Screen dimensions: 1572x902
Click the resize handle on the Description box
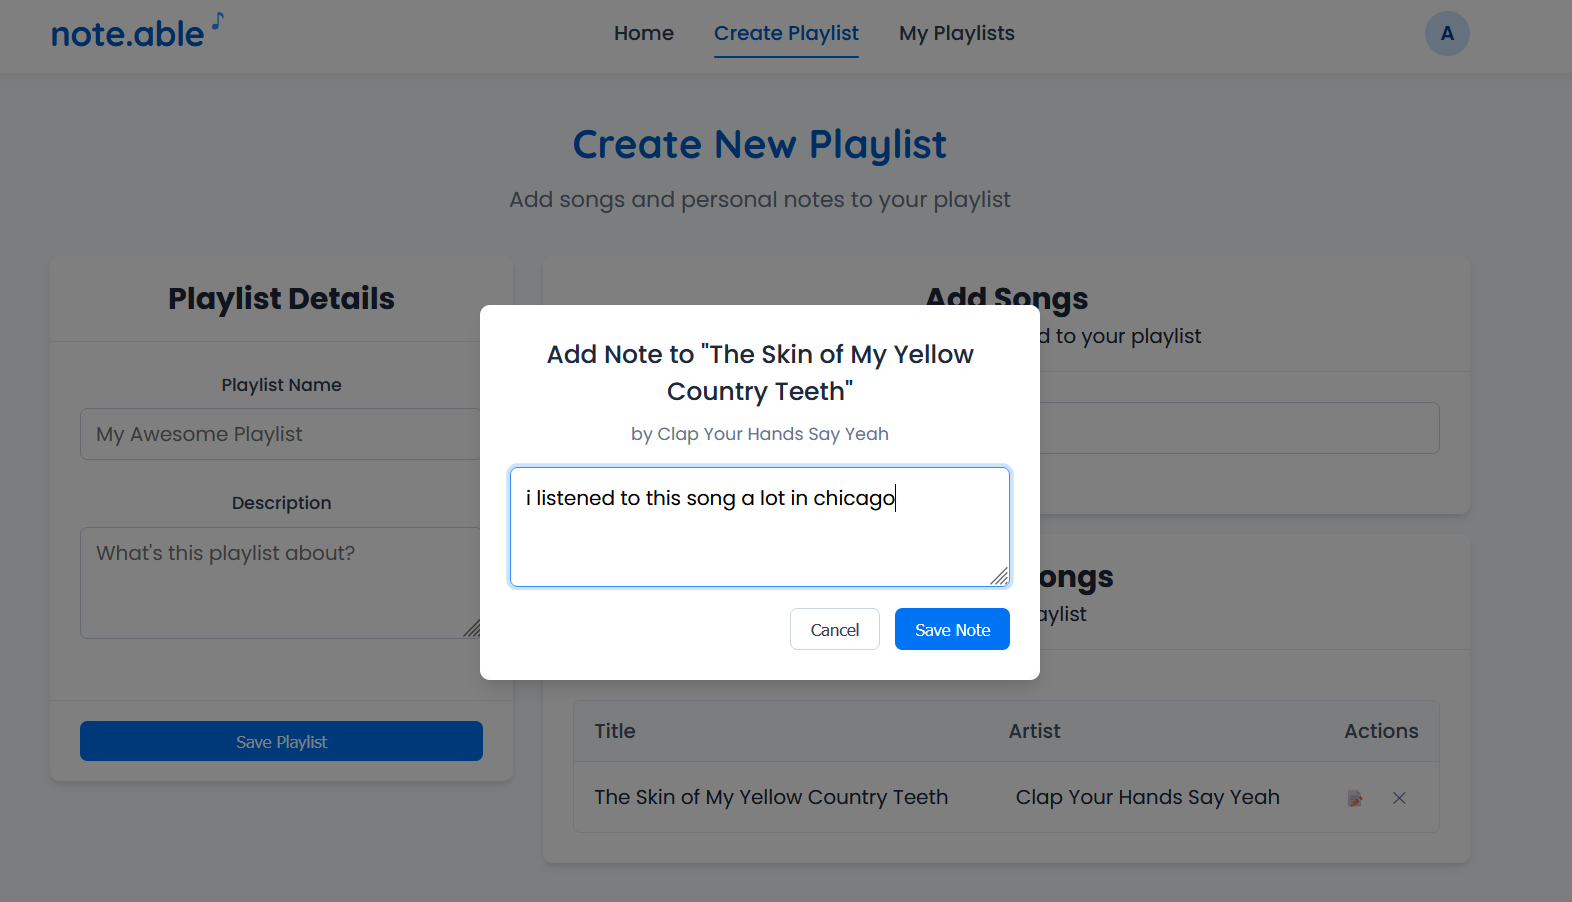[x=474, y=630]
